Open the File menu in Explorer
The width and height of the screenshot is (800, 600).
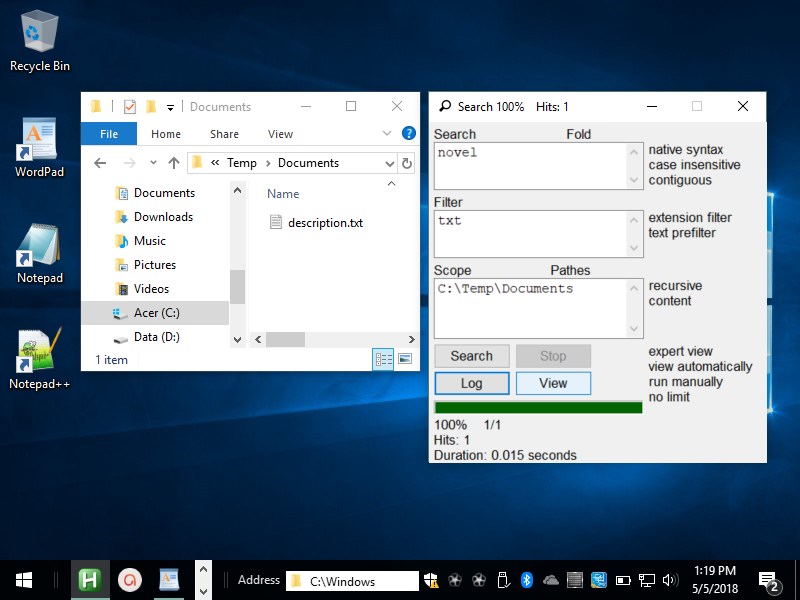(109, 134)
